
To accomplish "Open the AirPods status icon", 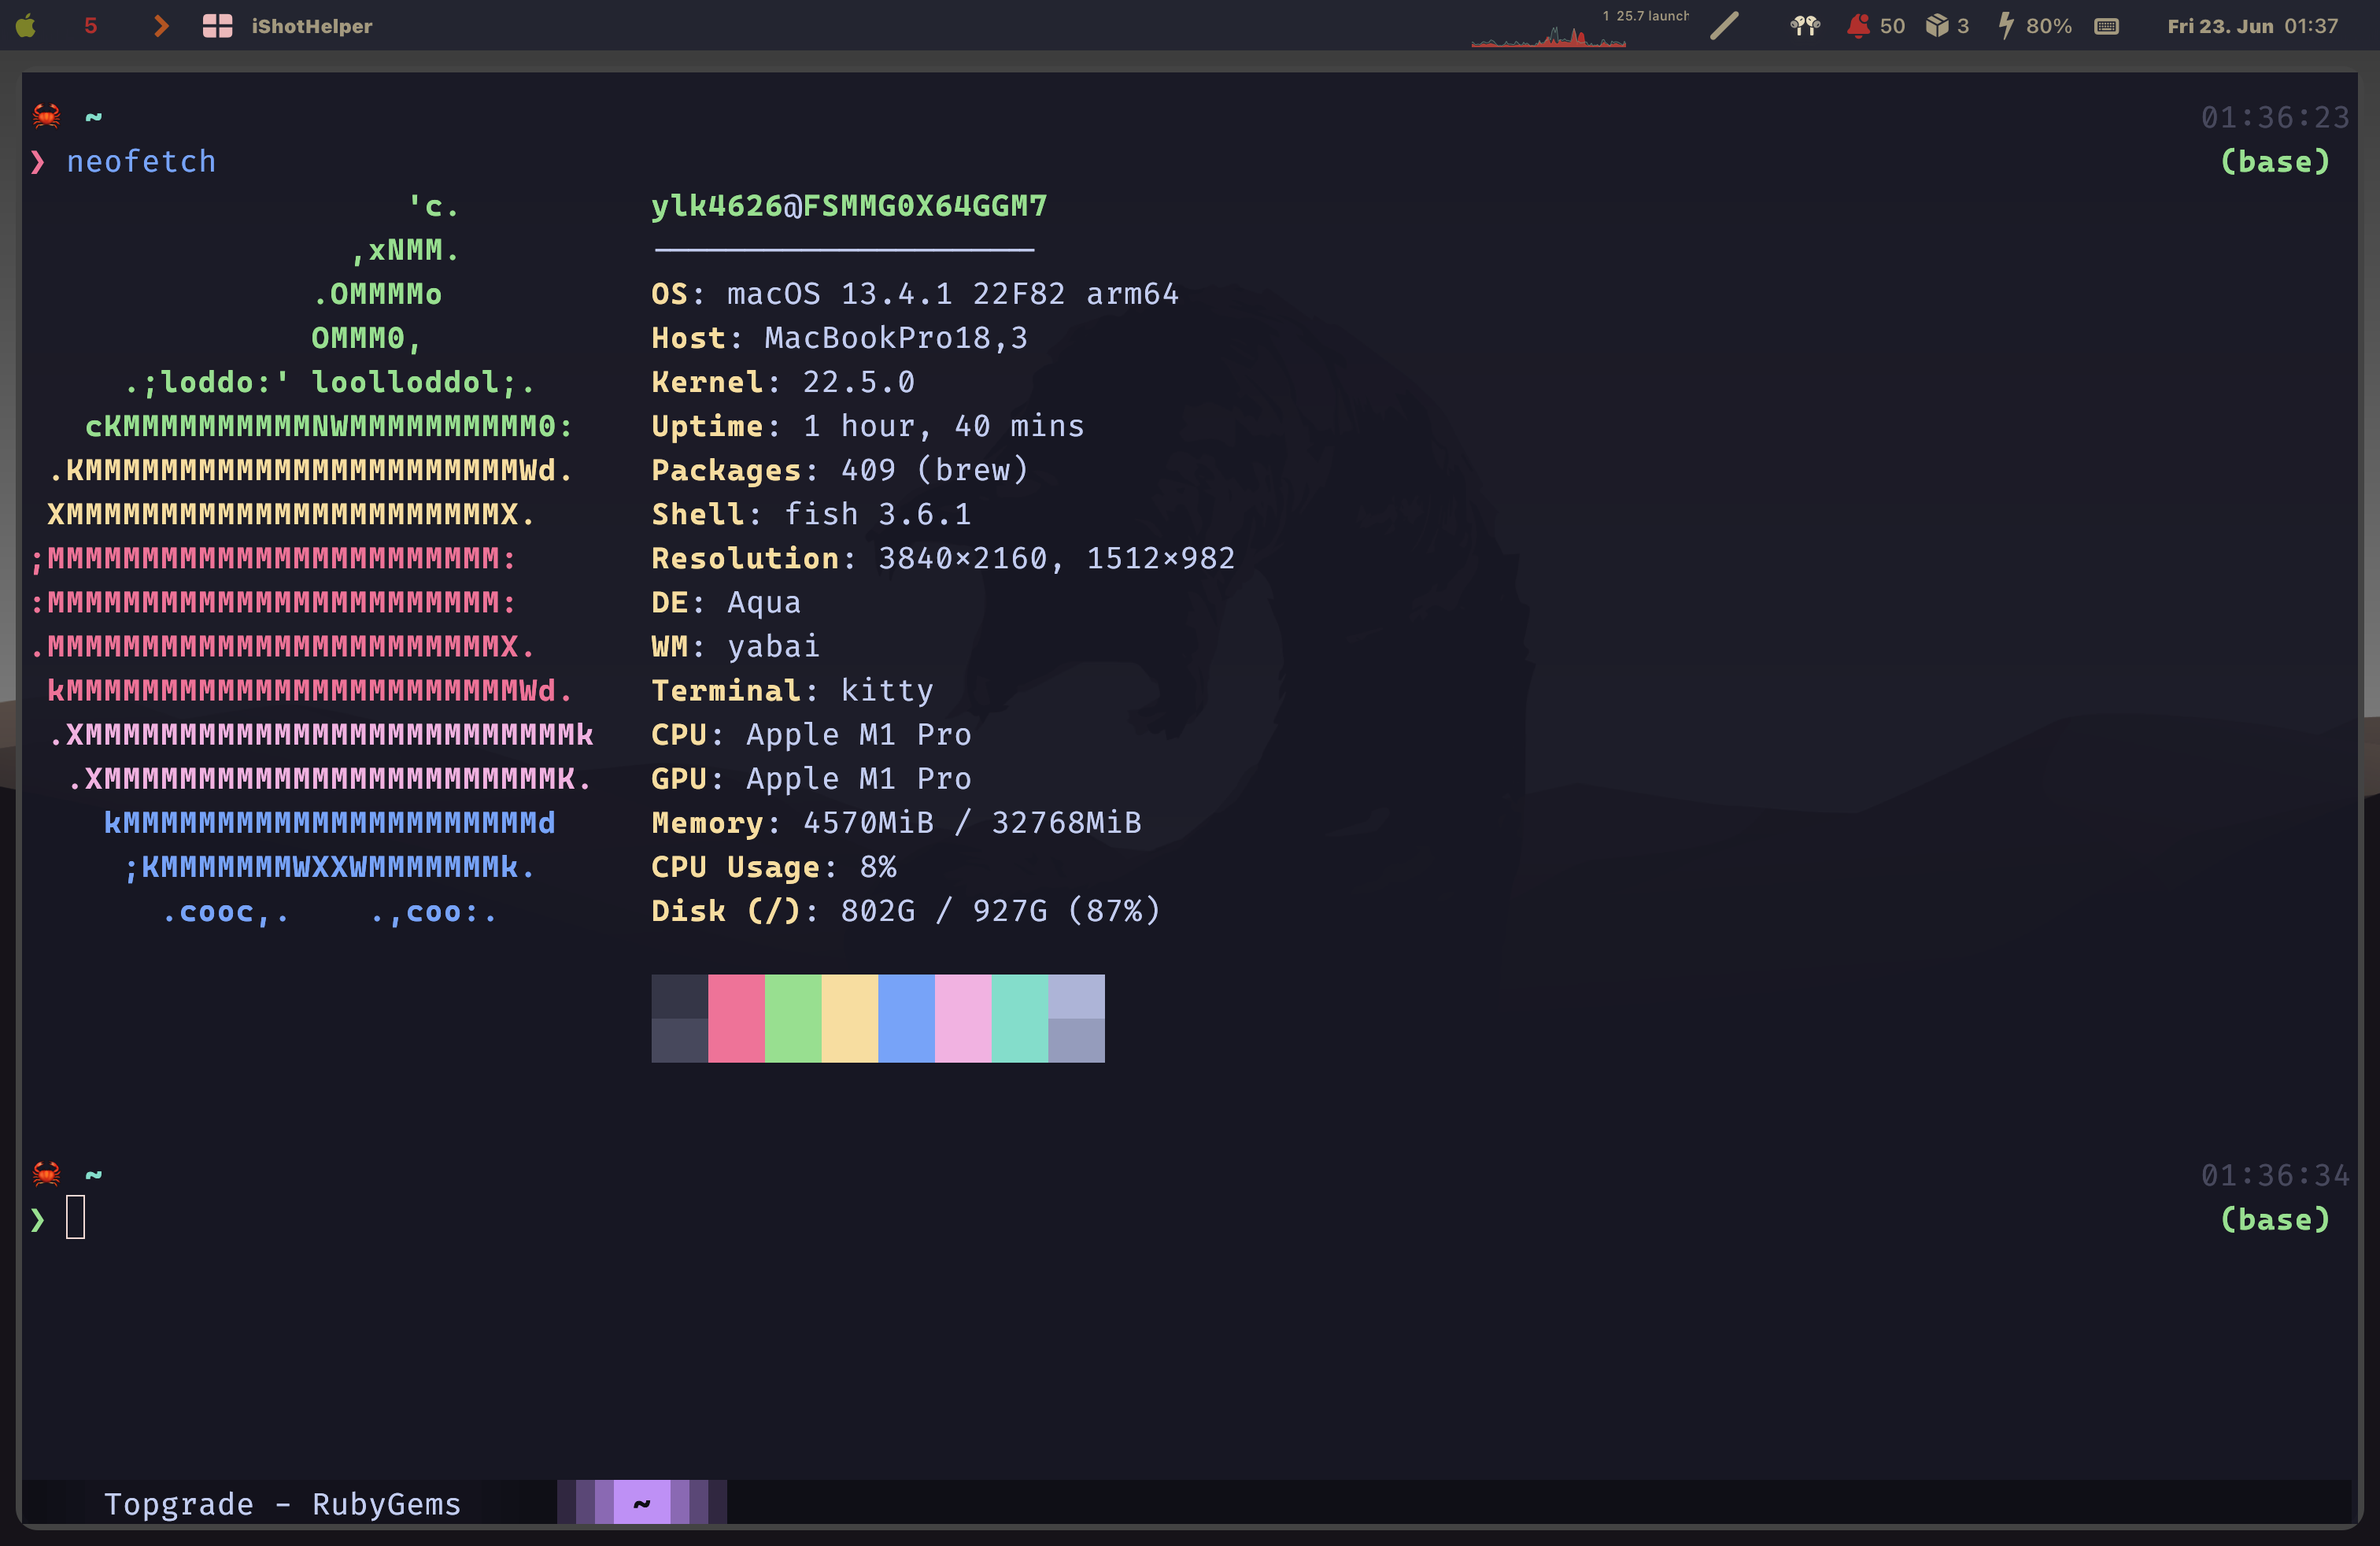I will pyautogui.click(x=1804, y=26).
